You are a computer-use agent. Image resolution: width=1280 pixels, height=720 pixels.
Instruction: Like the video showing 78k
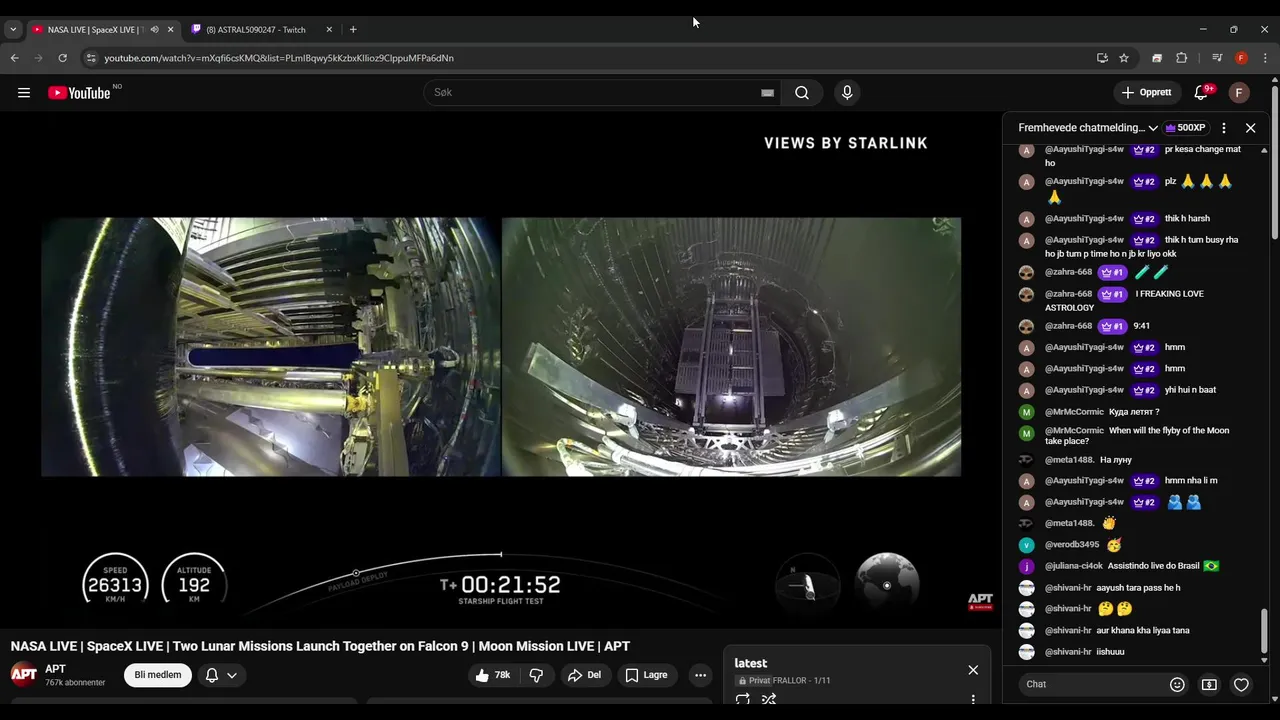pos(493,675)
